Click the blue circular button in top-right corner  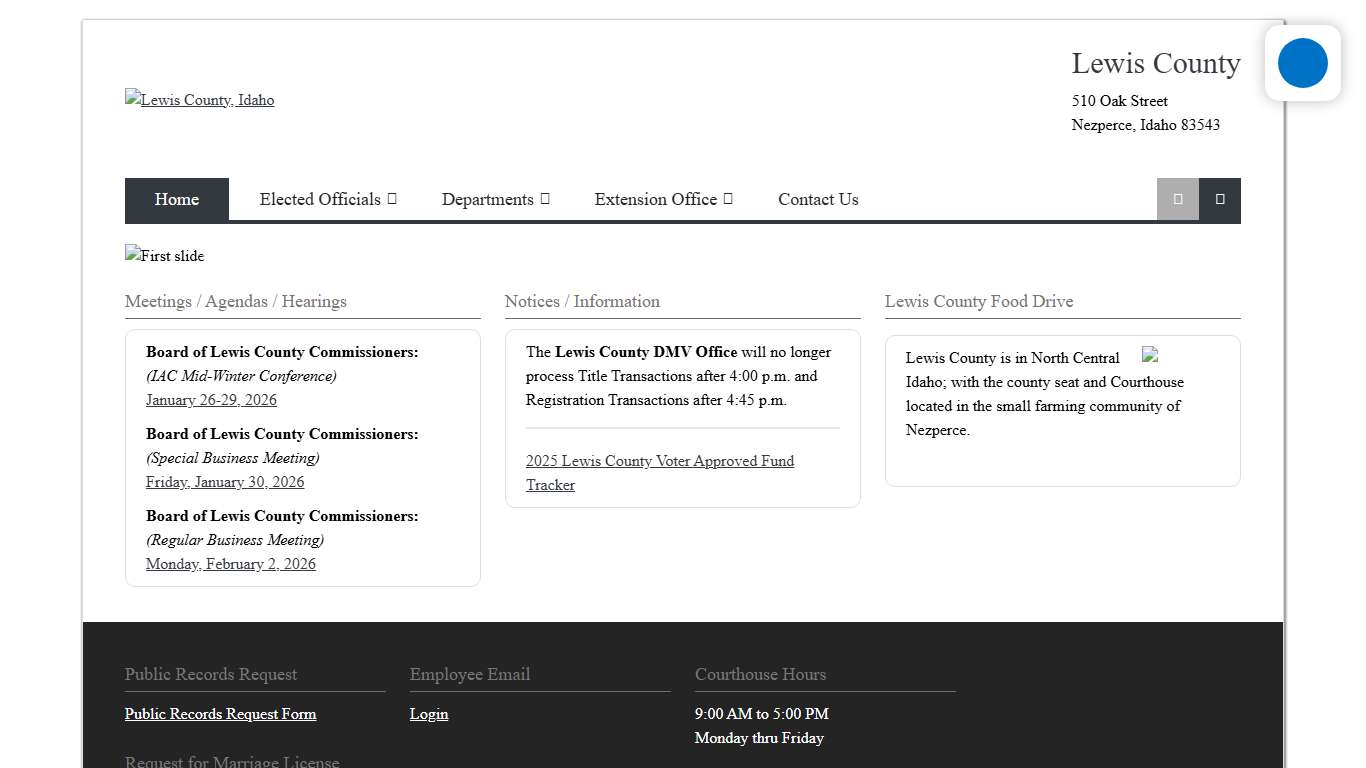click(1302, 63)
